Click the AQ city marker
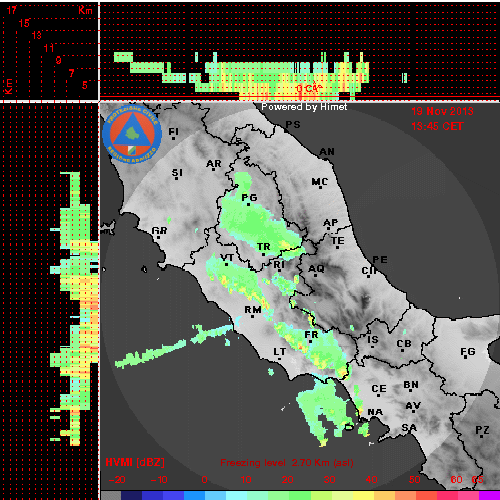The height and width of the screenshot is (500, 500). (316, 275)
